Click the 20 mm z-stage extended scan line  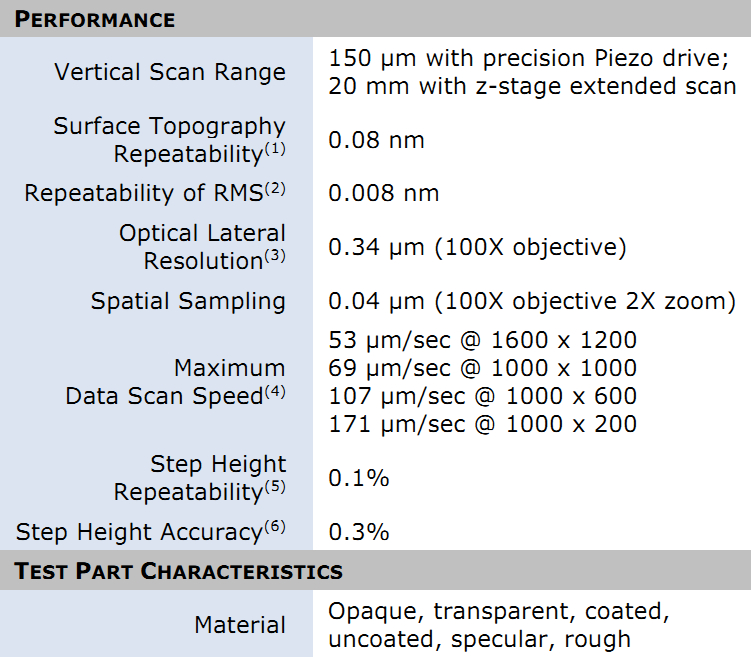click(532, 86)
